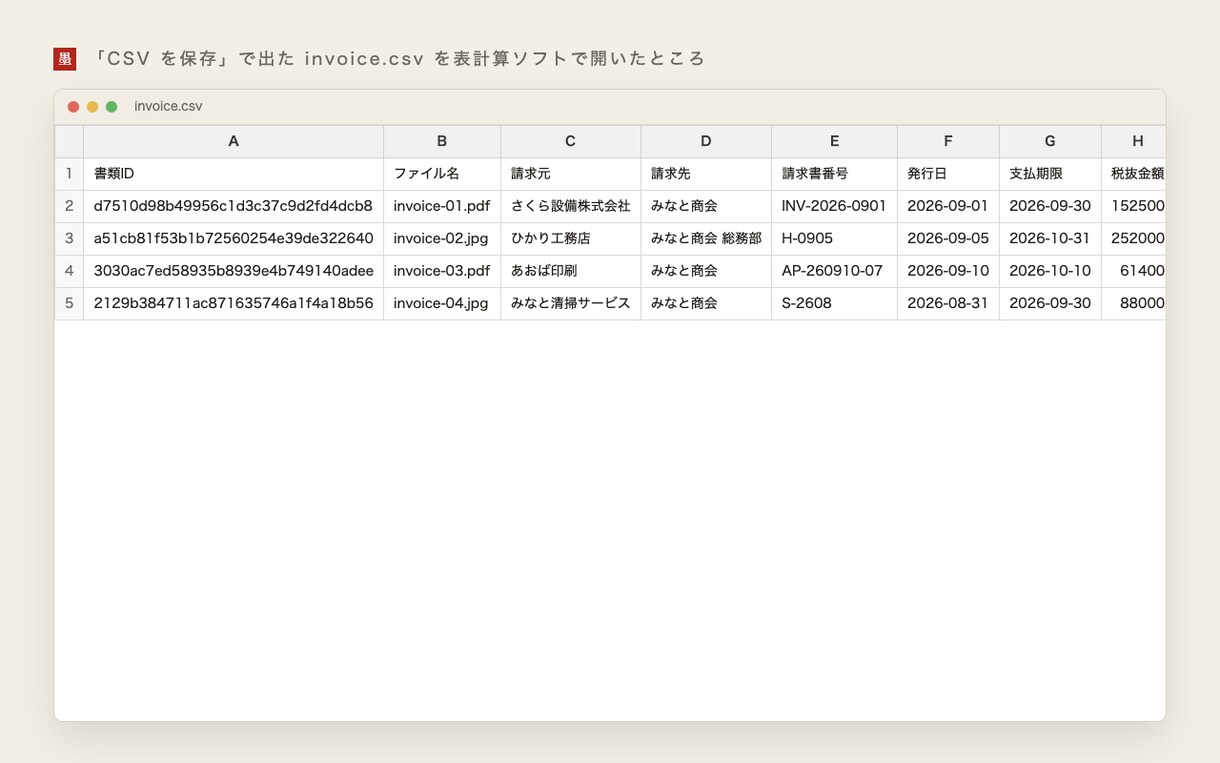Select column C header

pyautogui.click(x=570, y=142)
